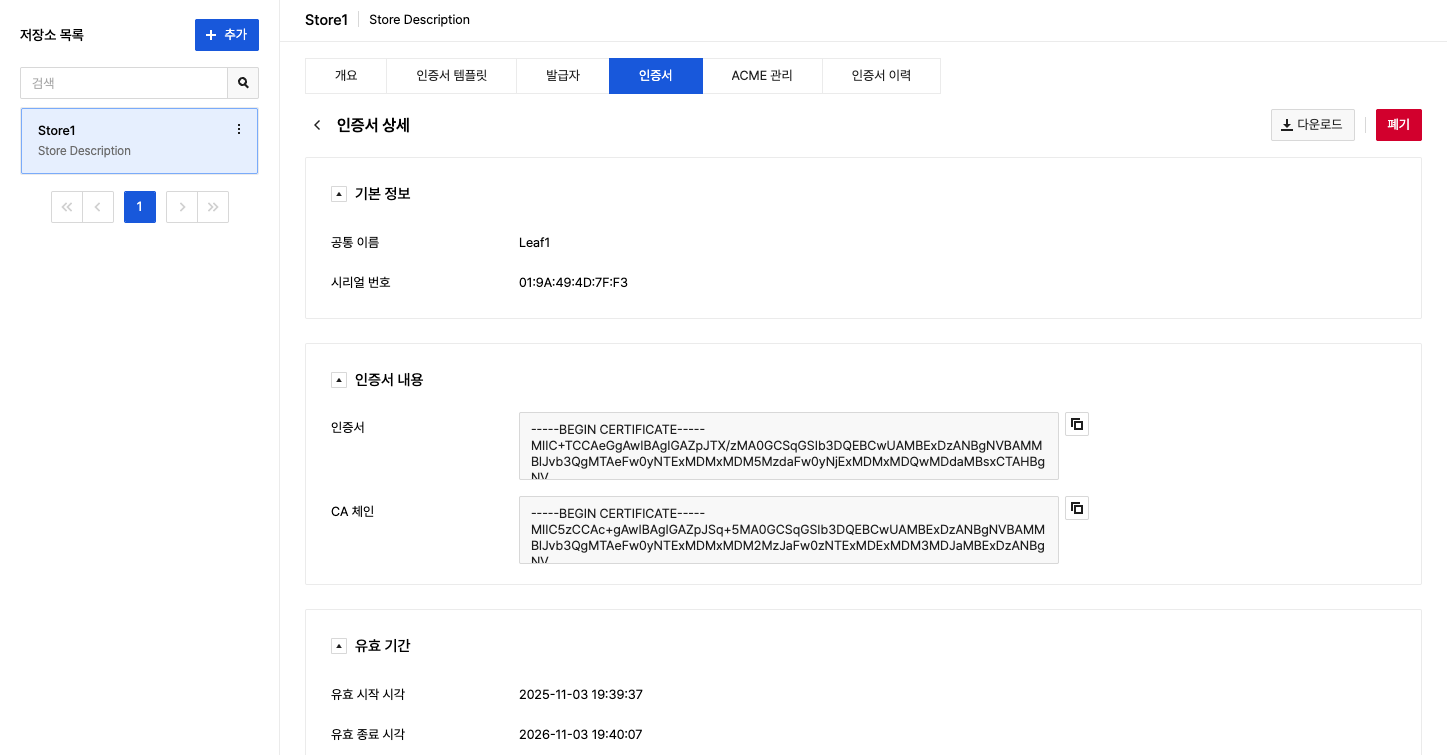Copy the CA chain text to clipboard
Screen dimensions: 1447x755
(x=1077, y=508)
